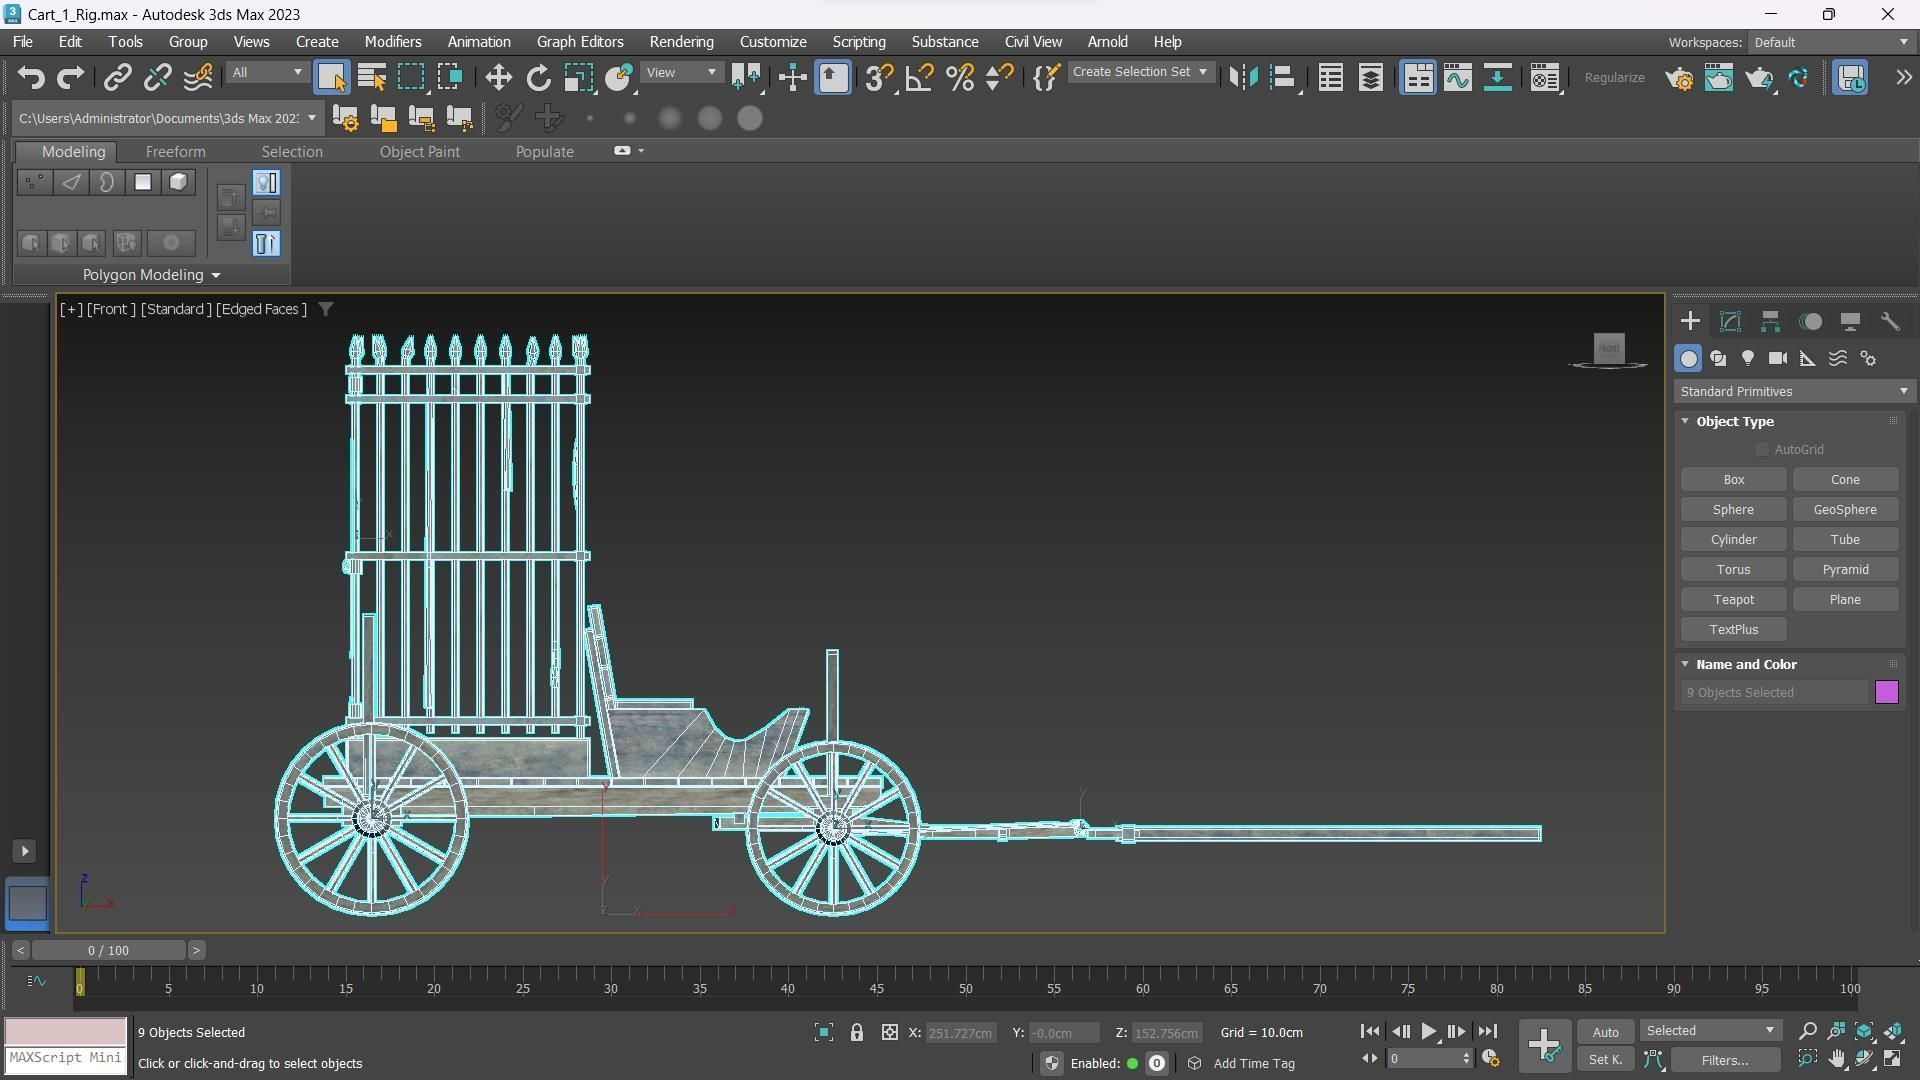Click the current frame number field
The height and width of the screenshot is (1080, 1920).
[1424, 1059]
